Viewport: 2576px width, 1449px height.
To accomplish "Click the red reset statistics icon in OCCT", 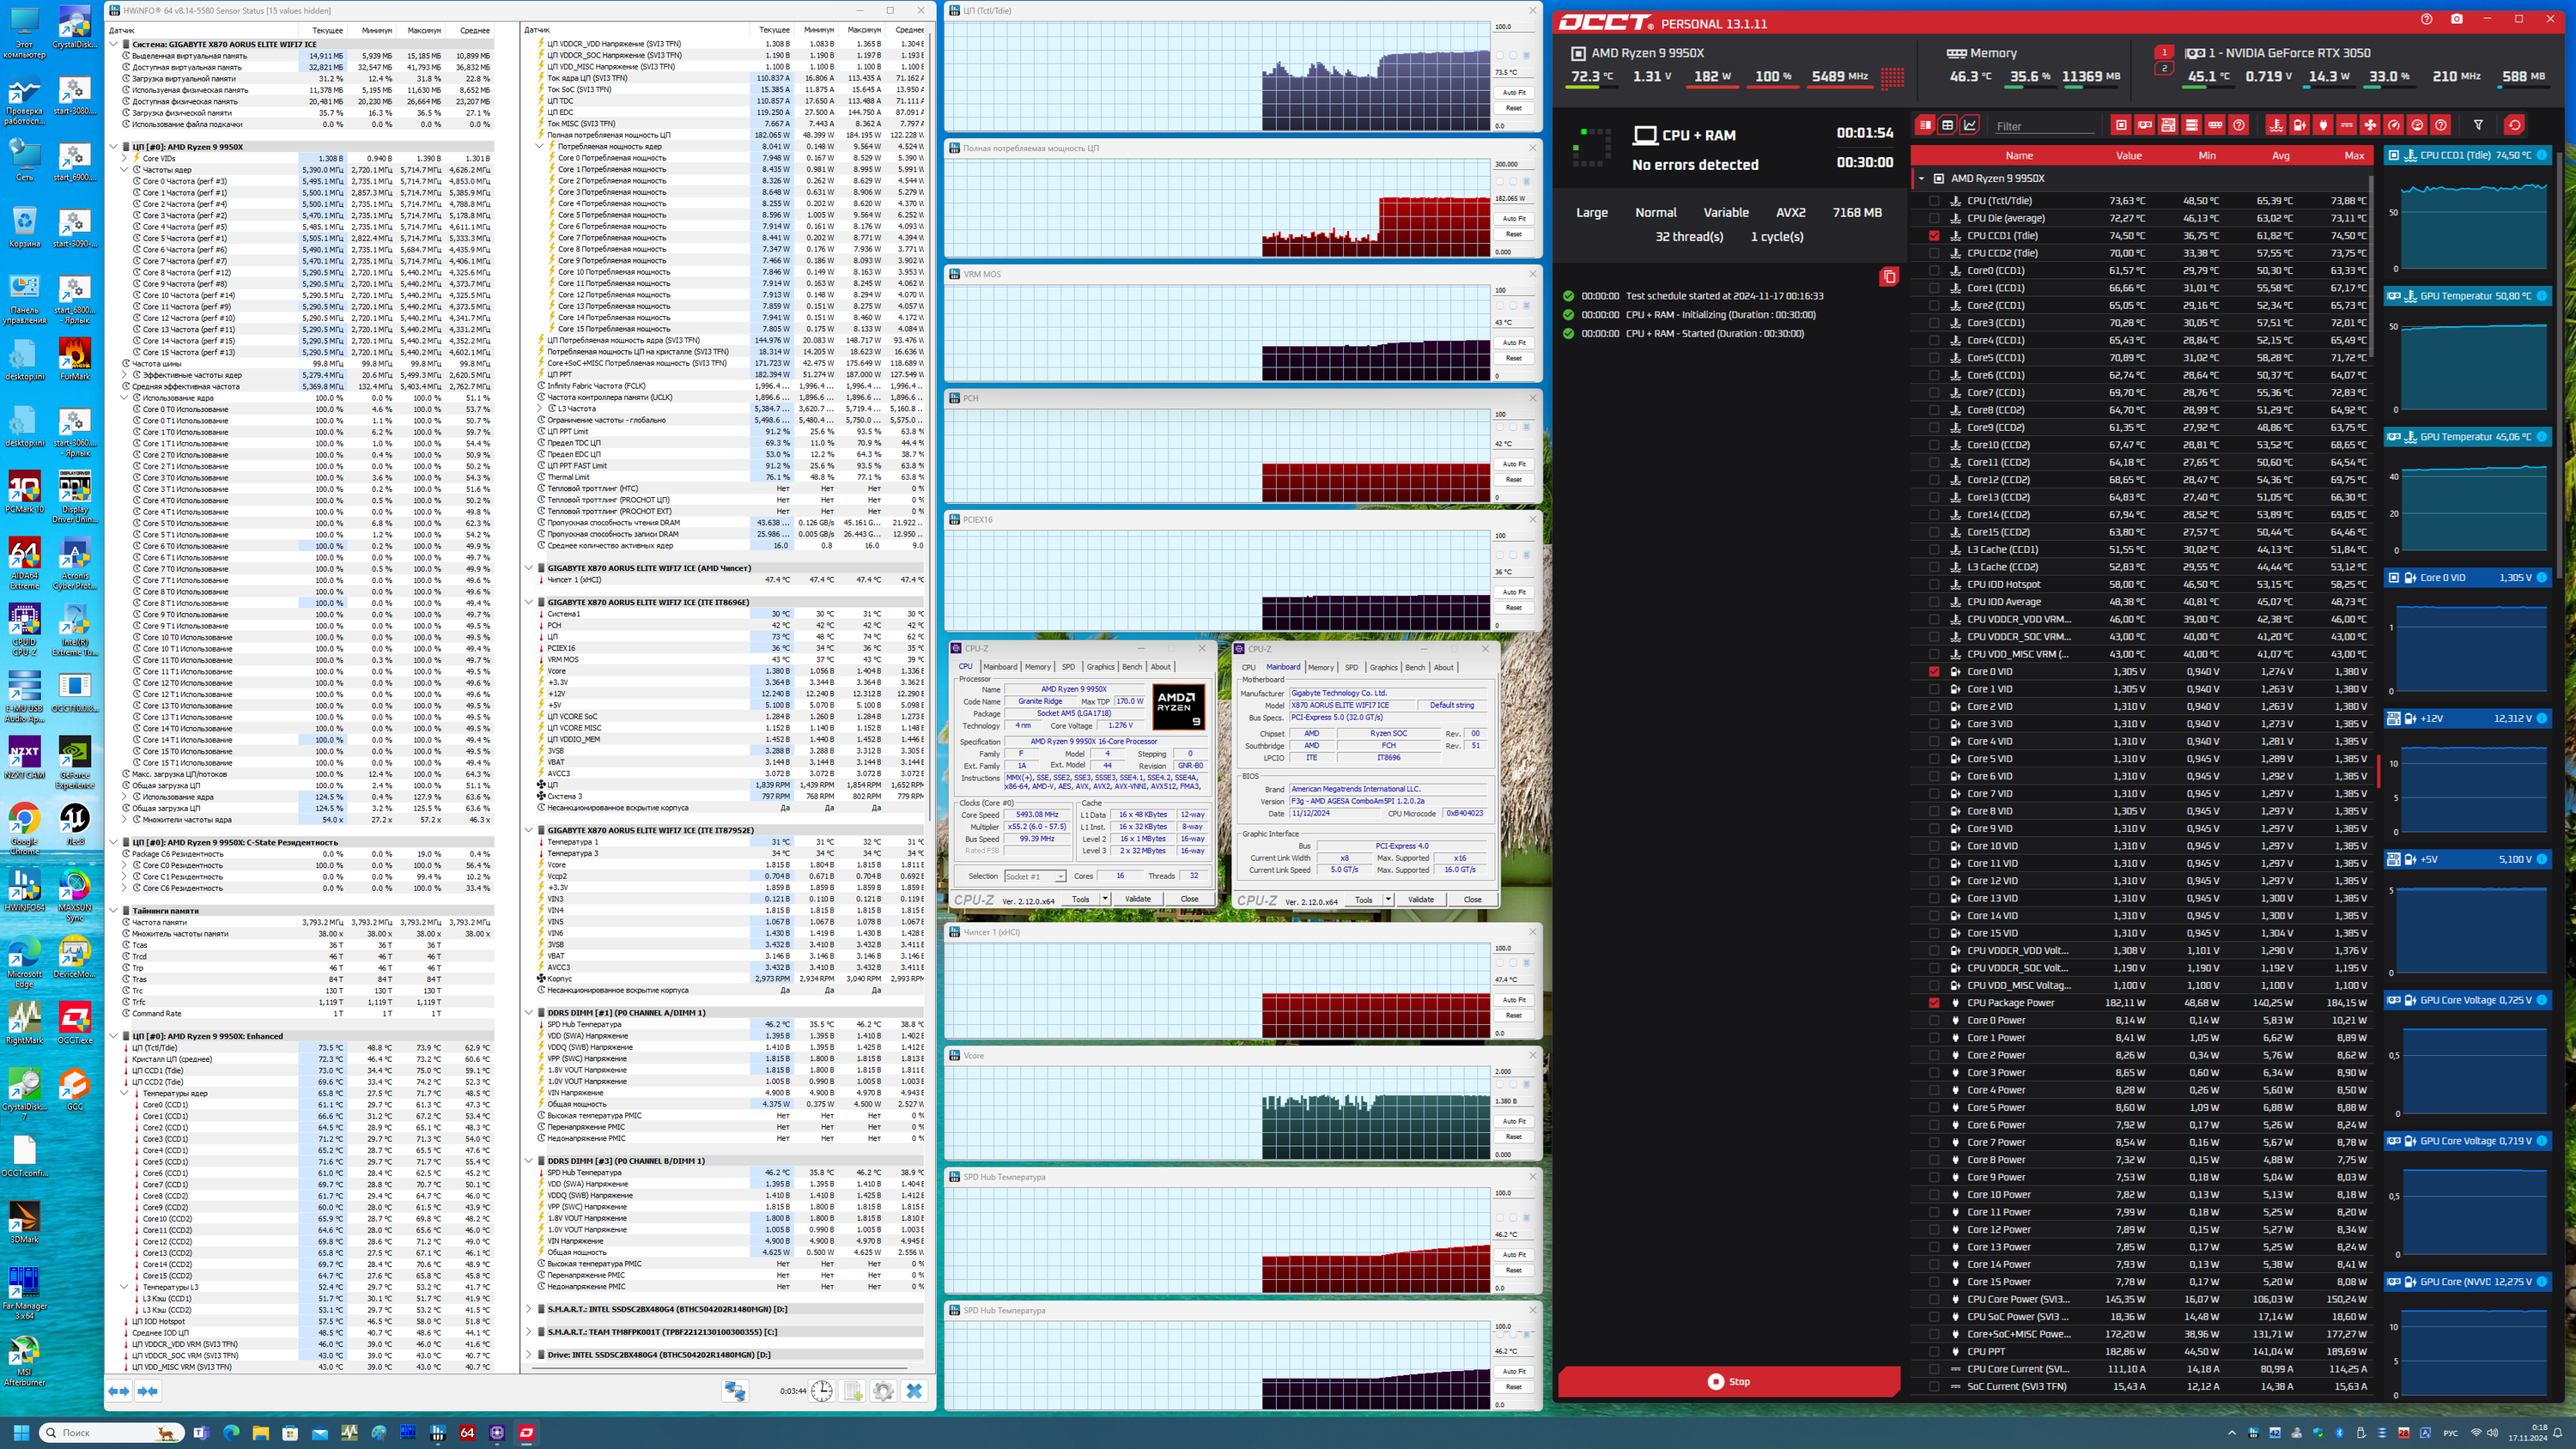I will click(x=2514, y=125).
